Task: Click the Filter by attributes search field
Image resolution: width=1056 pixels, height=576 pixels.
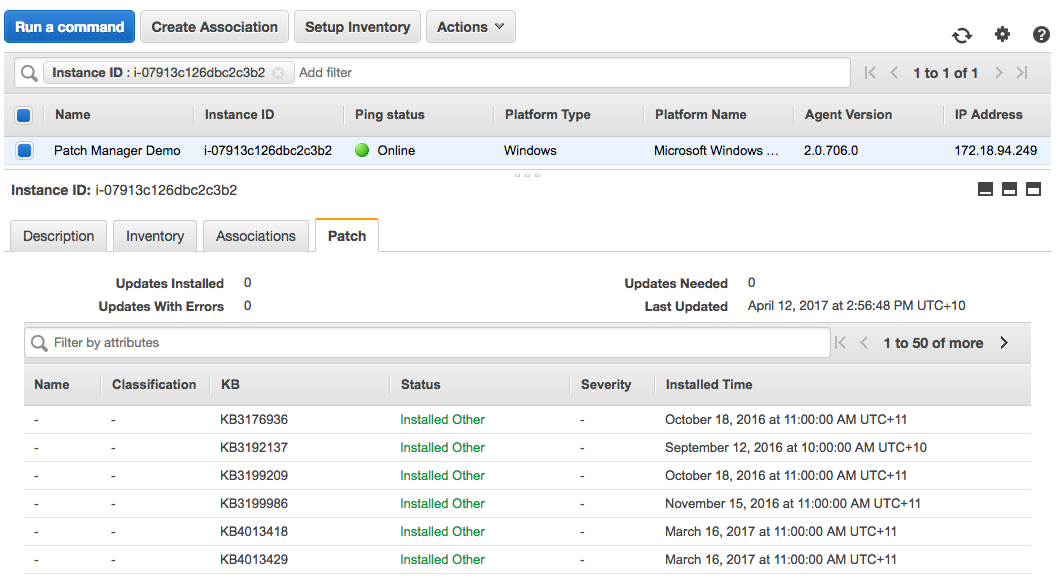Action: (430, 343)
